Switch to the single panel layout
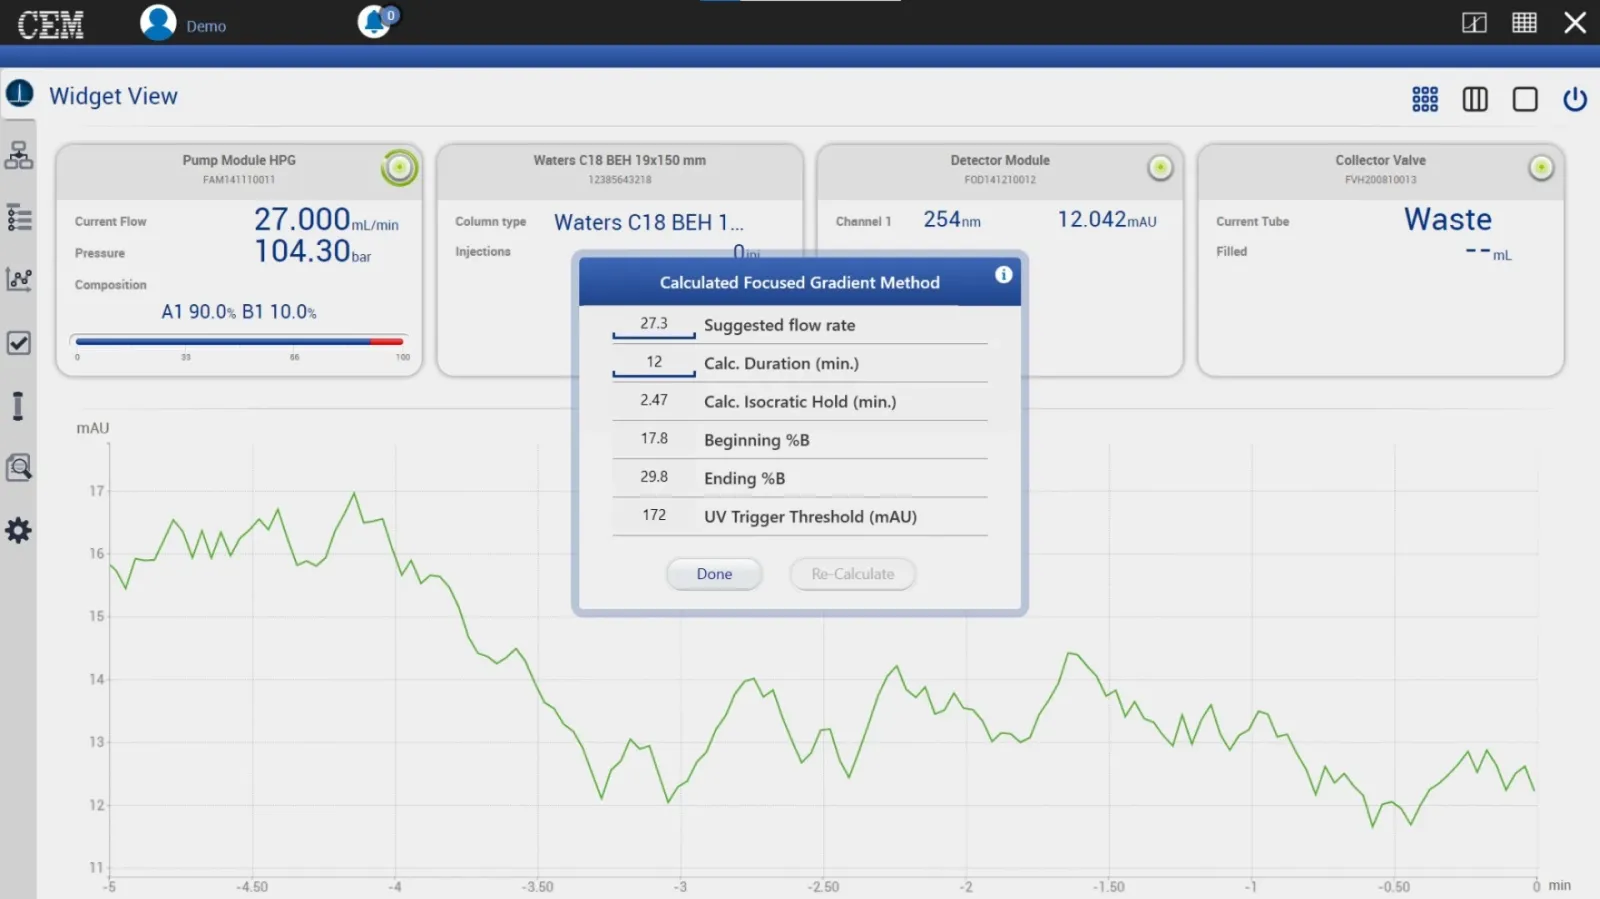Image resolution: width=1600 pixels, height=899 pixels. (1525, 99)
